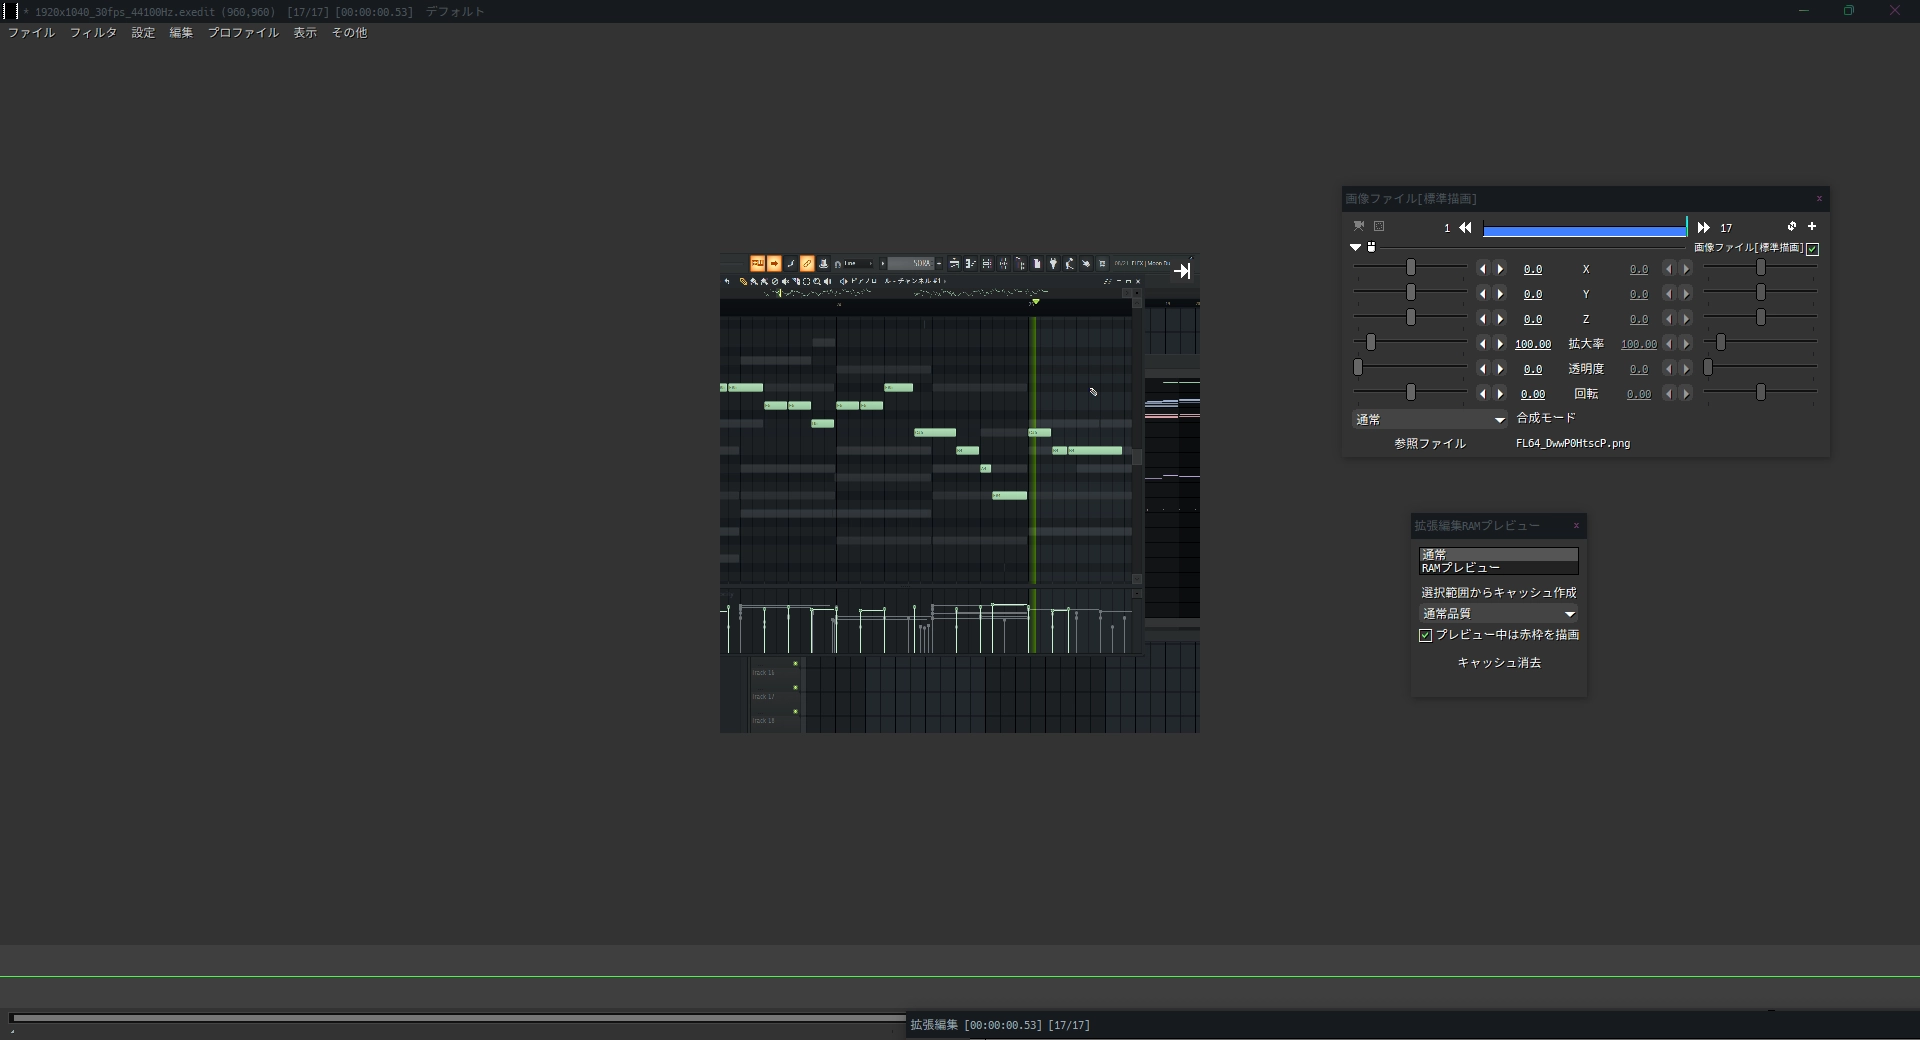Screen dimensions: 1920x1040
Task: Jump to the object's last frame with the forward arrows
Action: (1704, 228)
